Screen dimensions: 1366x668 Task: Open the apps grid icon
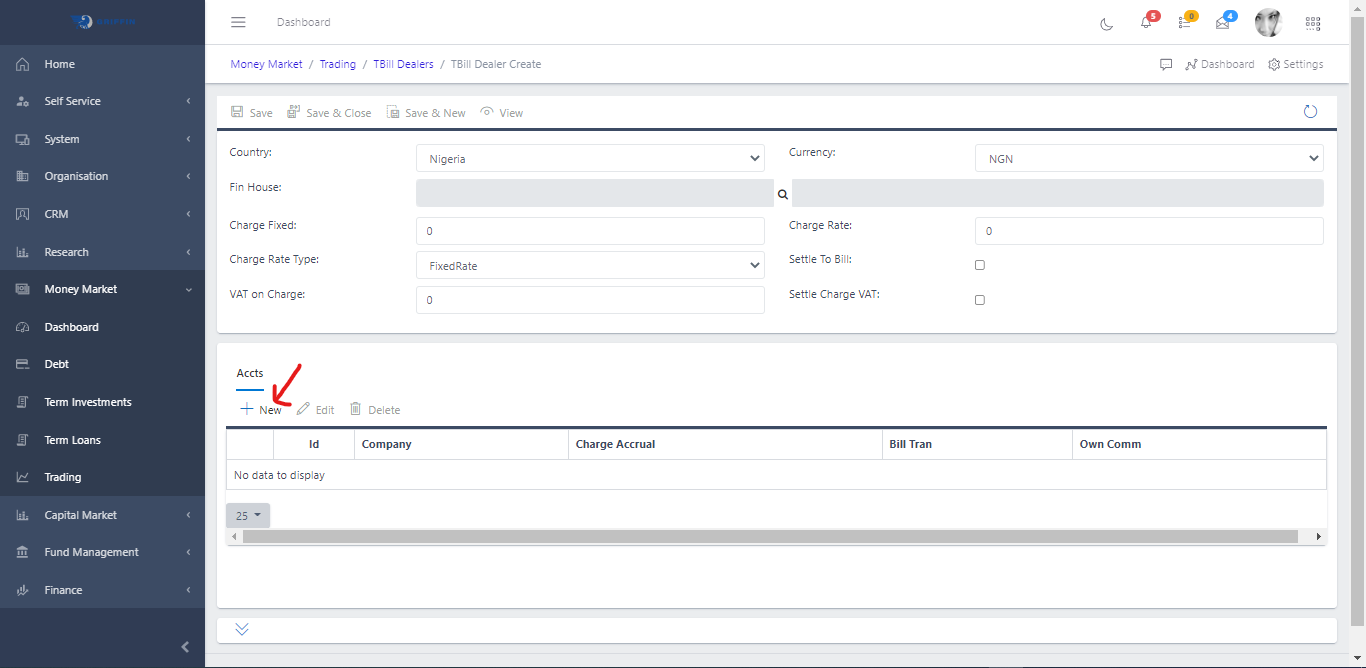1313,23
